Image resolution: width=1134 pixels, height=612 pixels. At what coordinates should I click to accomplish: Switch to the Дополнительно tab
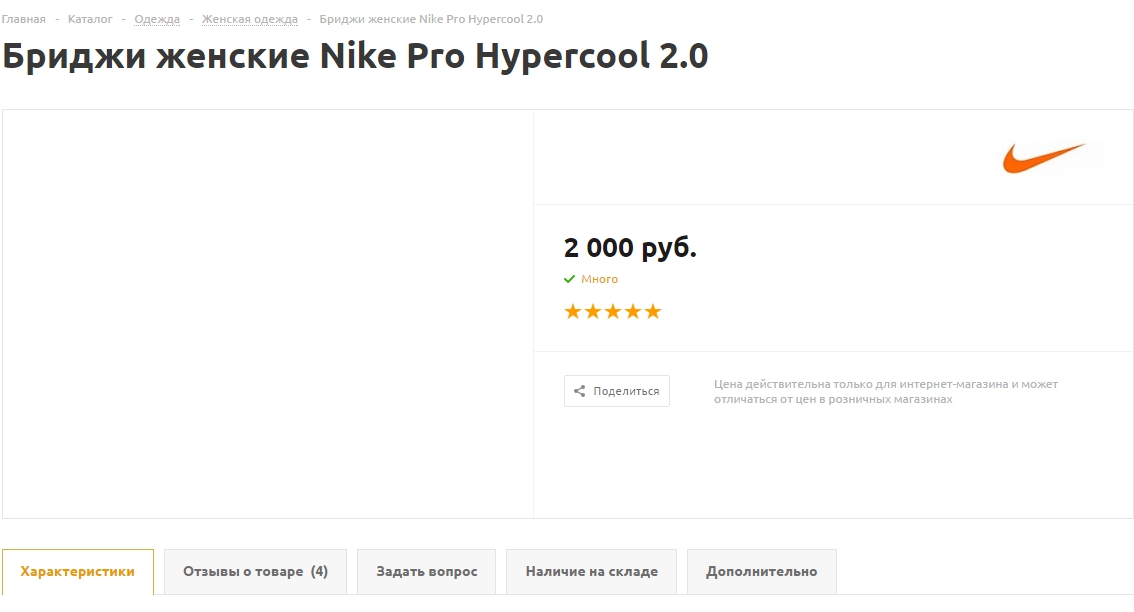point(762,571)
